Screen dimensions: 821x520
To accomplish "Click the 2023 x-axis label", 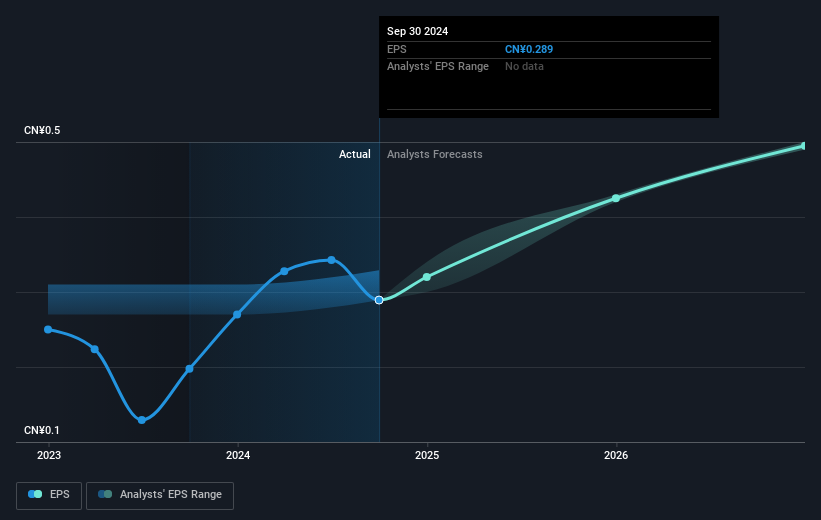I will 49,456.
